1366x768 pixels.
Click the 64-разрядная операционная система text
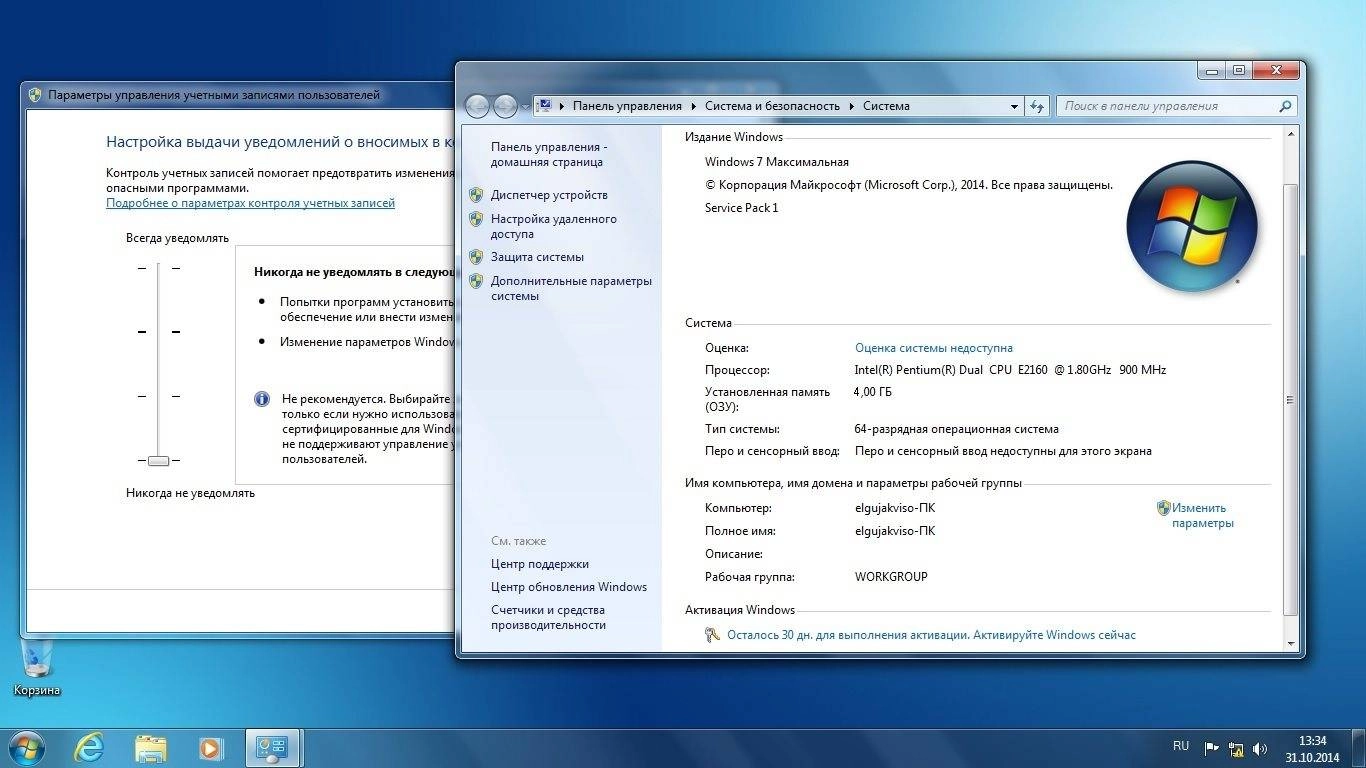(956, 429)
